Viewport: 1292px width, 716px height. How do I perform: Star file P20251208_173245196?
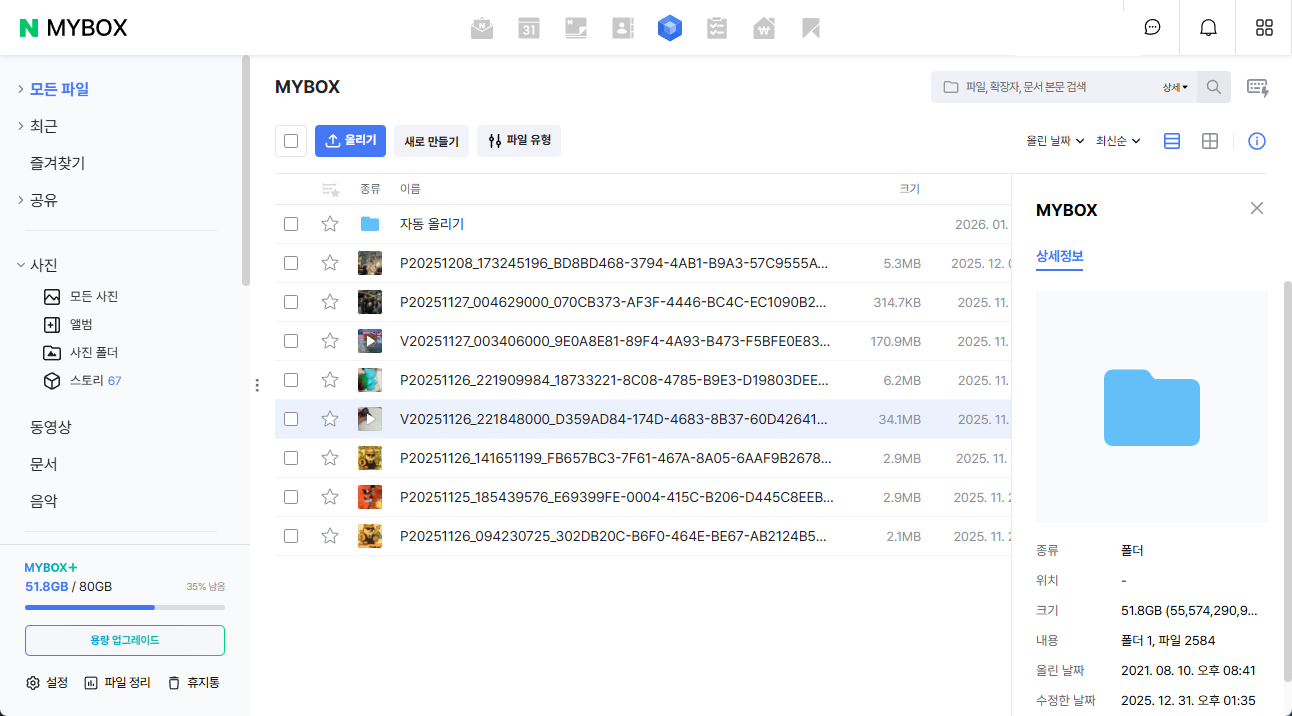(330, 263)
